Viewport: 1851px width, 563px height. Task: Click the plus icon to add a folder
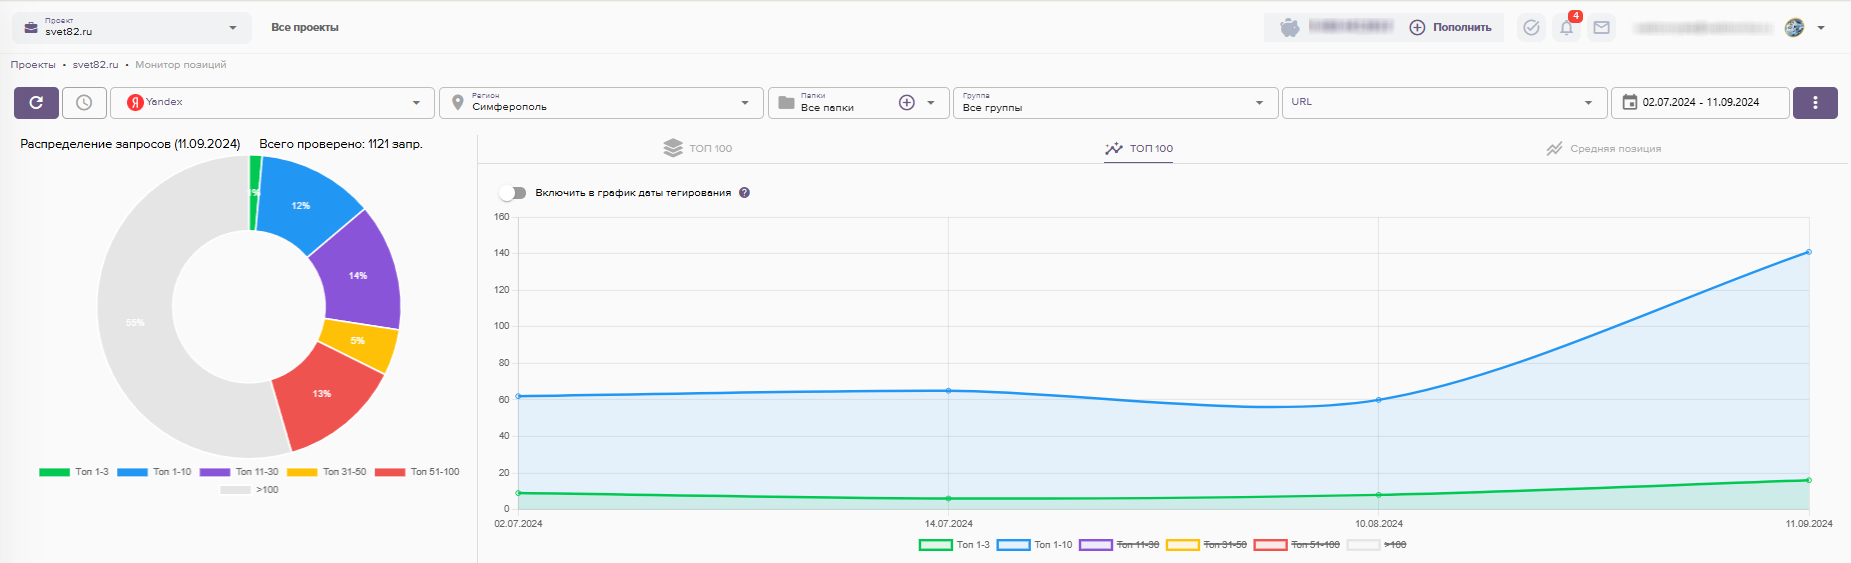(x=906, y=102)
